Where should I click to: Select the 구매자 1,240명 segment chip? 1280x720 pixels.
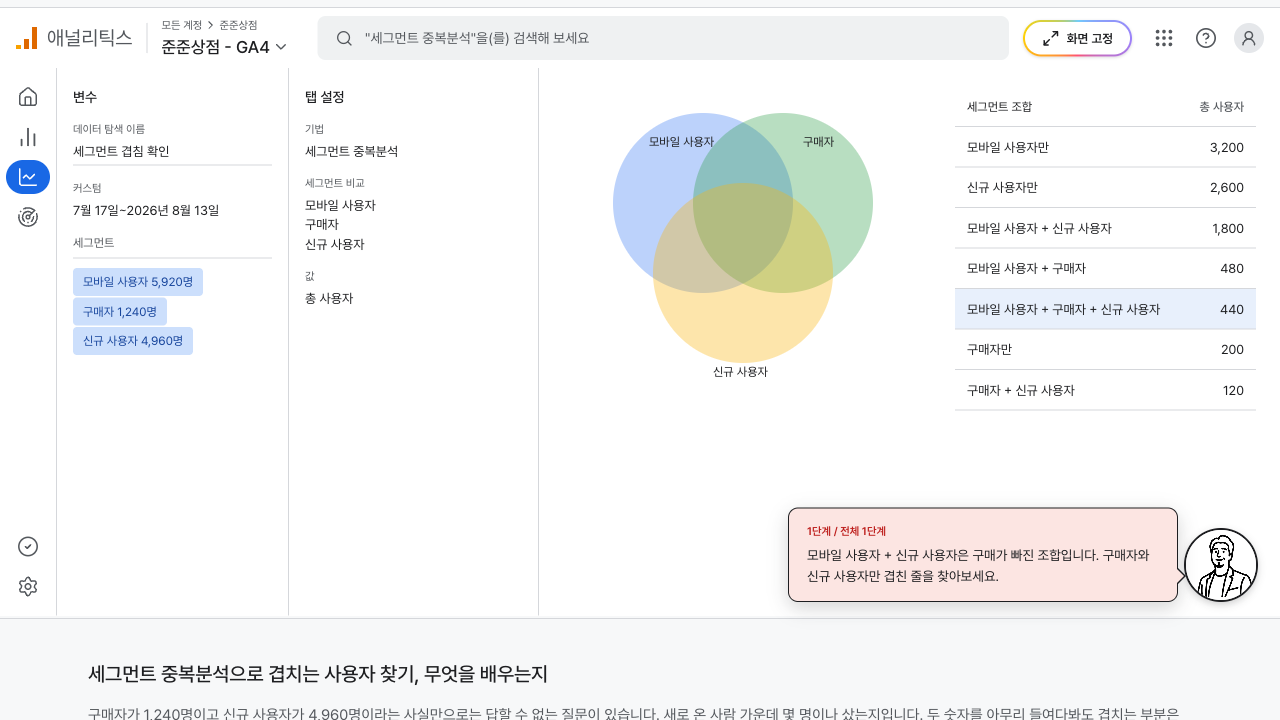120,312
